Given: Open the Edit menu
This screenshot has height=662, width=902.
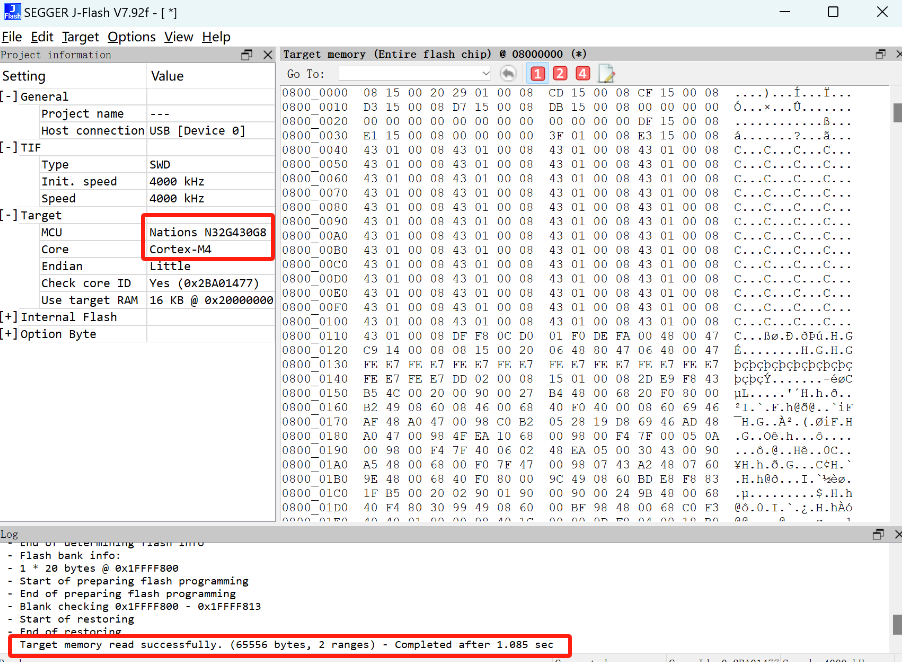Looking at the screenshot, I should click(x=42, y=37).
